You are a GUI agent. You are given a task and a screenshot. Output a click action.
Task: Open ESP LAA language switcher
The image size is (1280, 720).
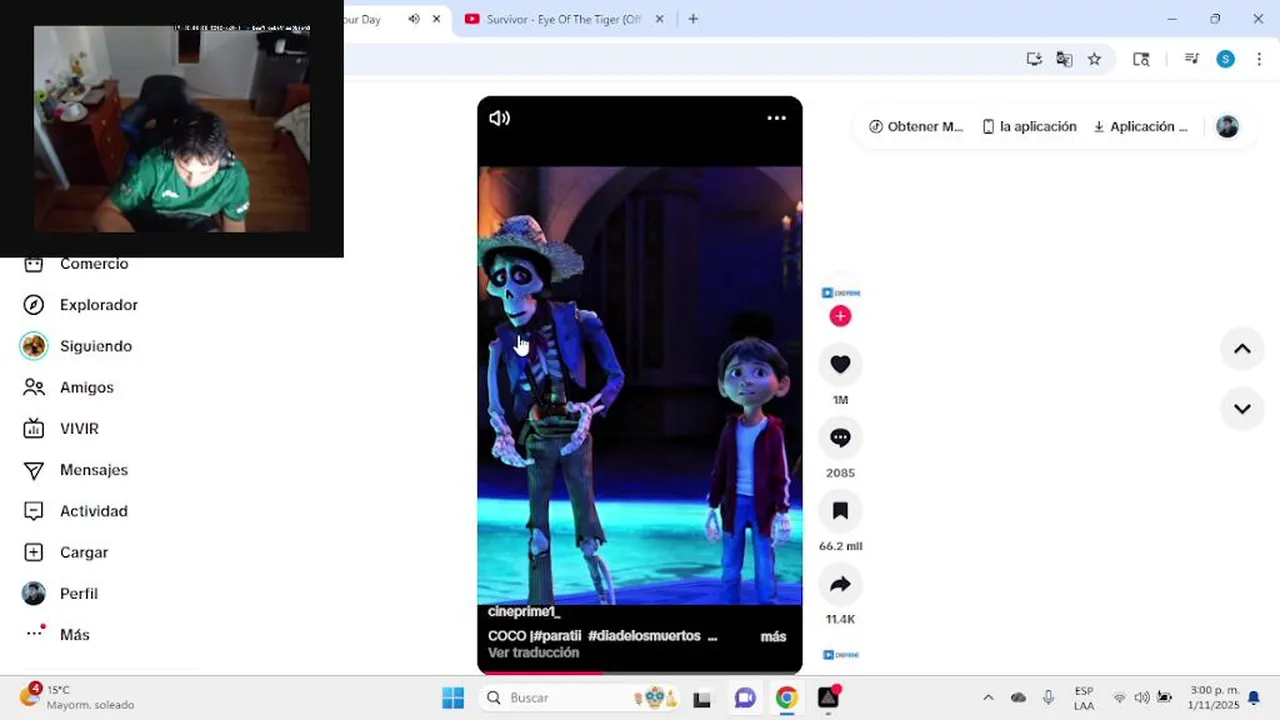[x=1084, y=698]
